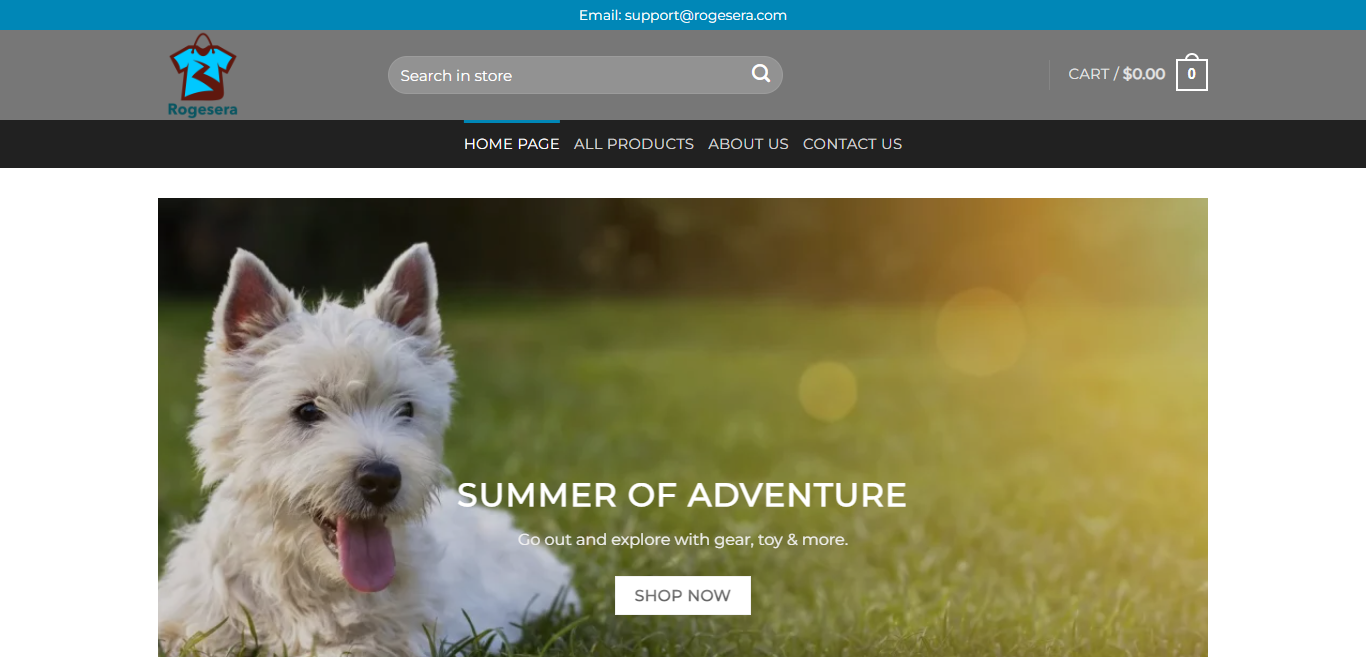Screen dimensions: 1366x657
Task: Click the $0.00 cart total
Action: coord(1144,74)
